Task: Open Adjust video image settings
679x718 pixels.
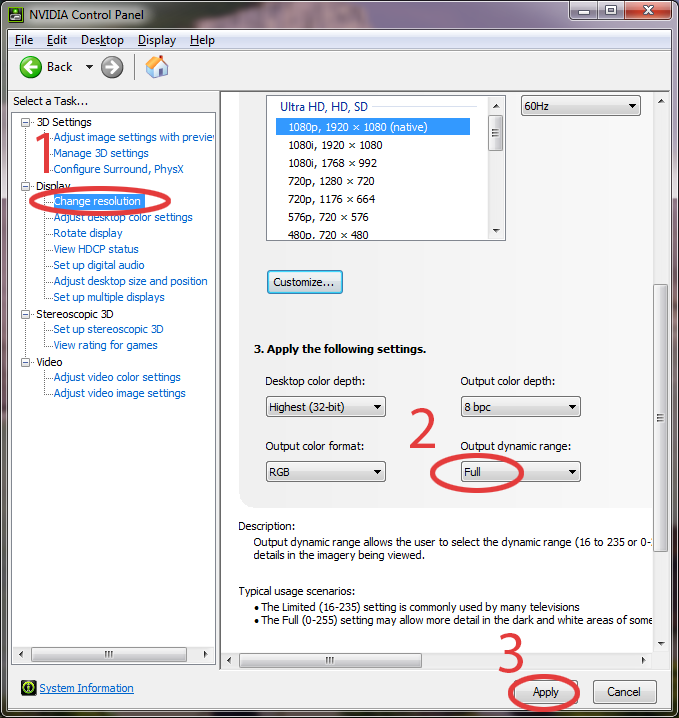Action: 119,393
